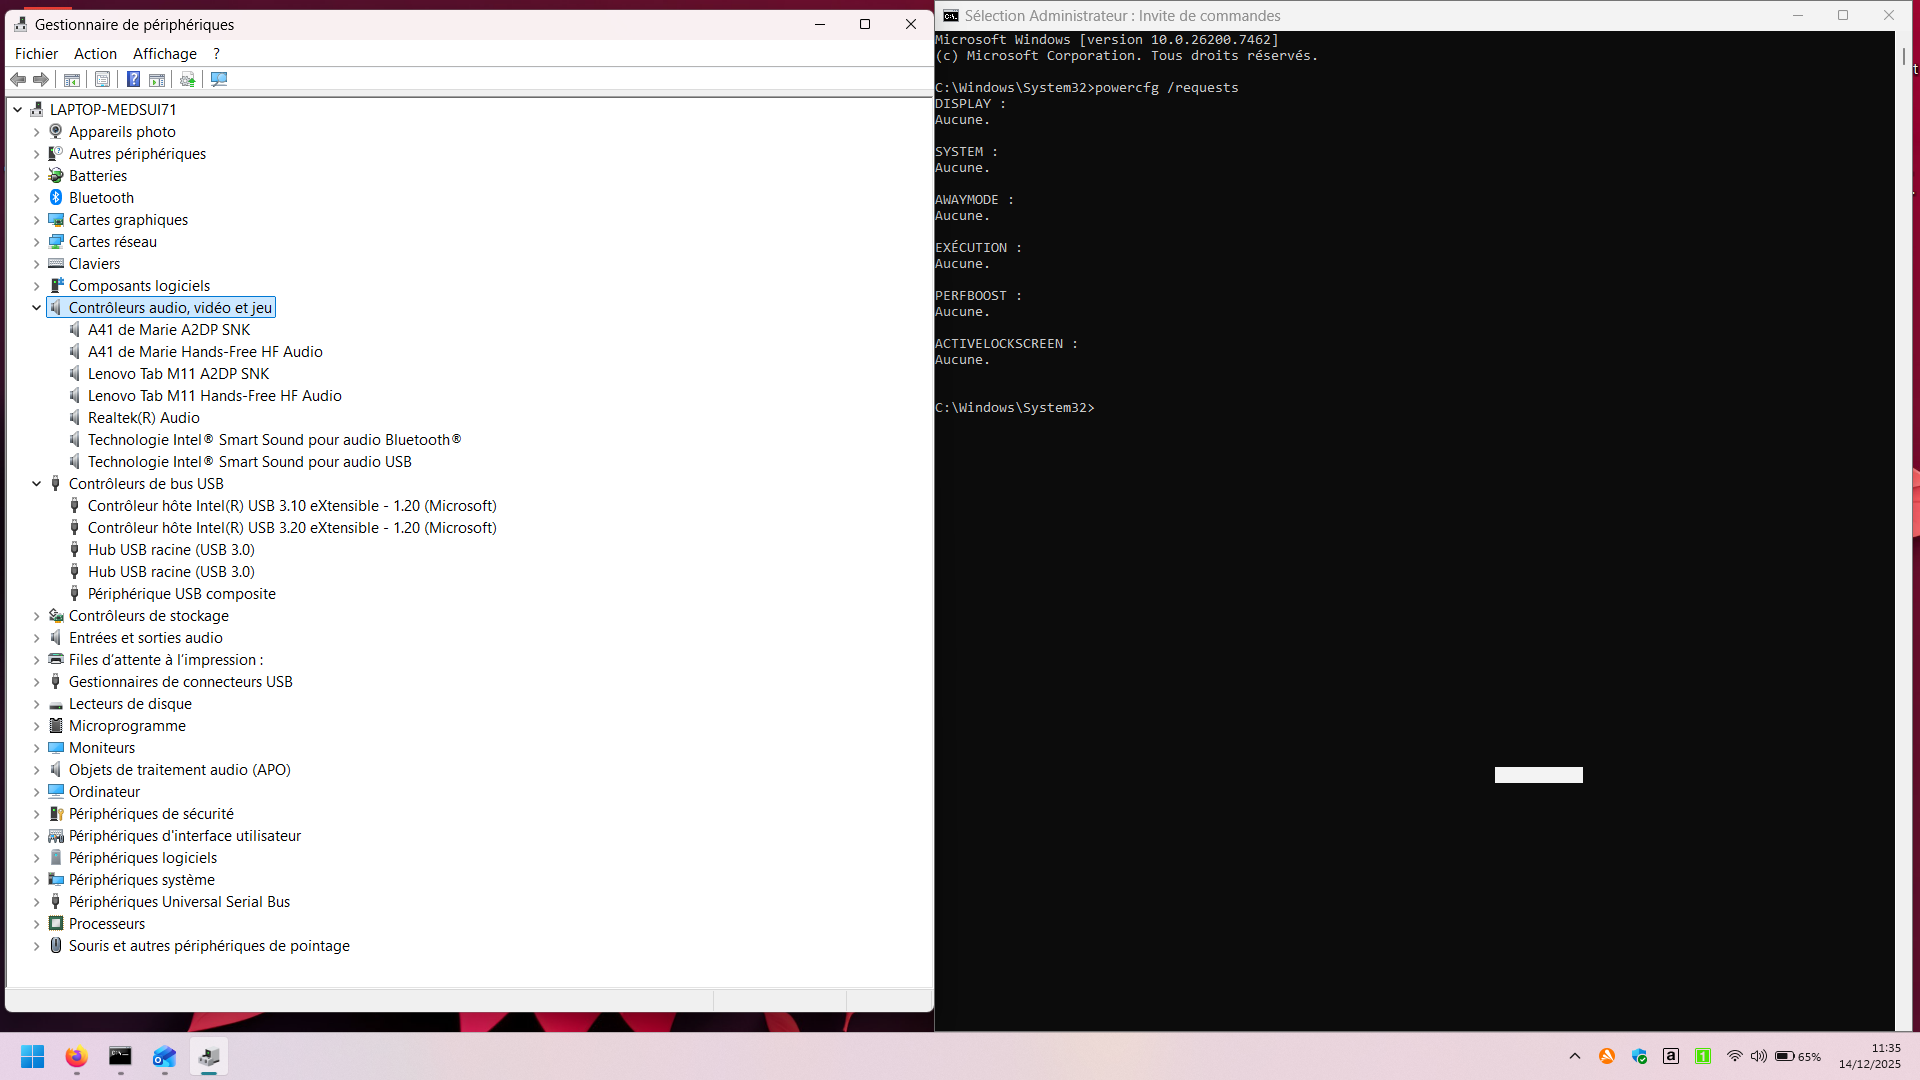
Task: Open the ? help menu
Action: 216,54
